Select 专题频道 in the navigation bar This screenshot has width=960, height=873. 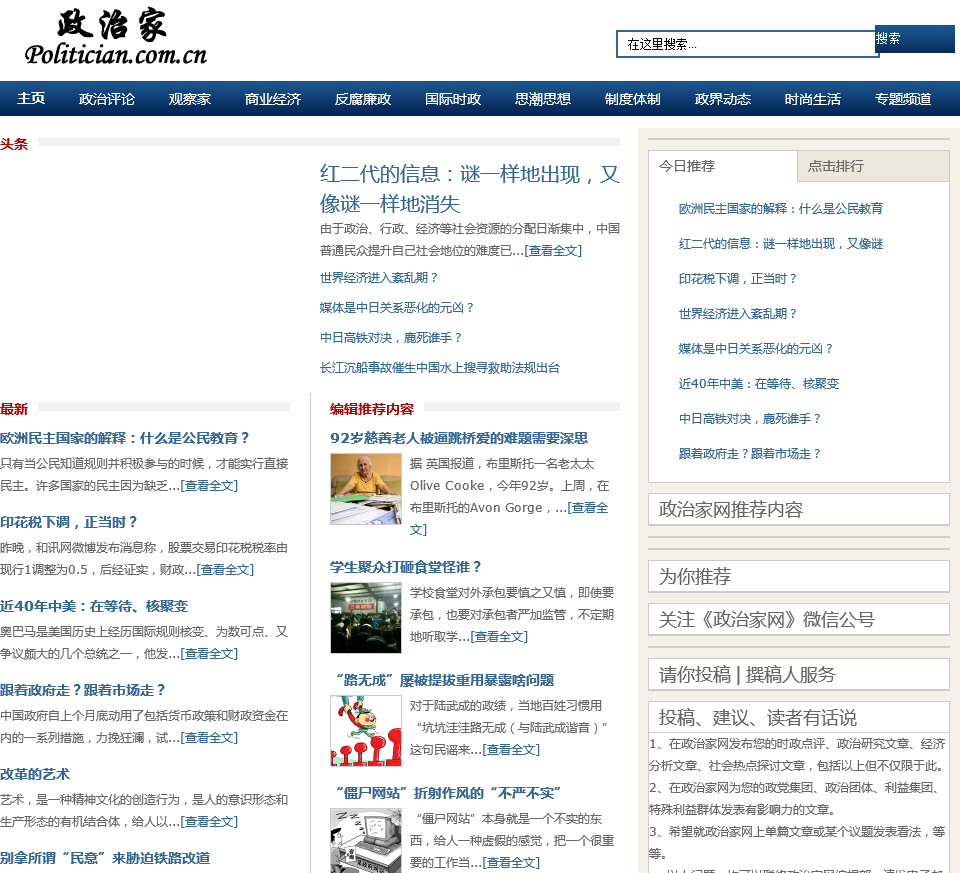903,99
